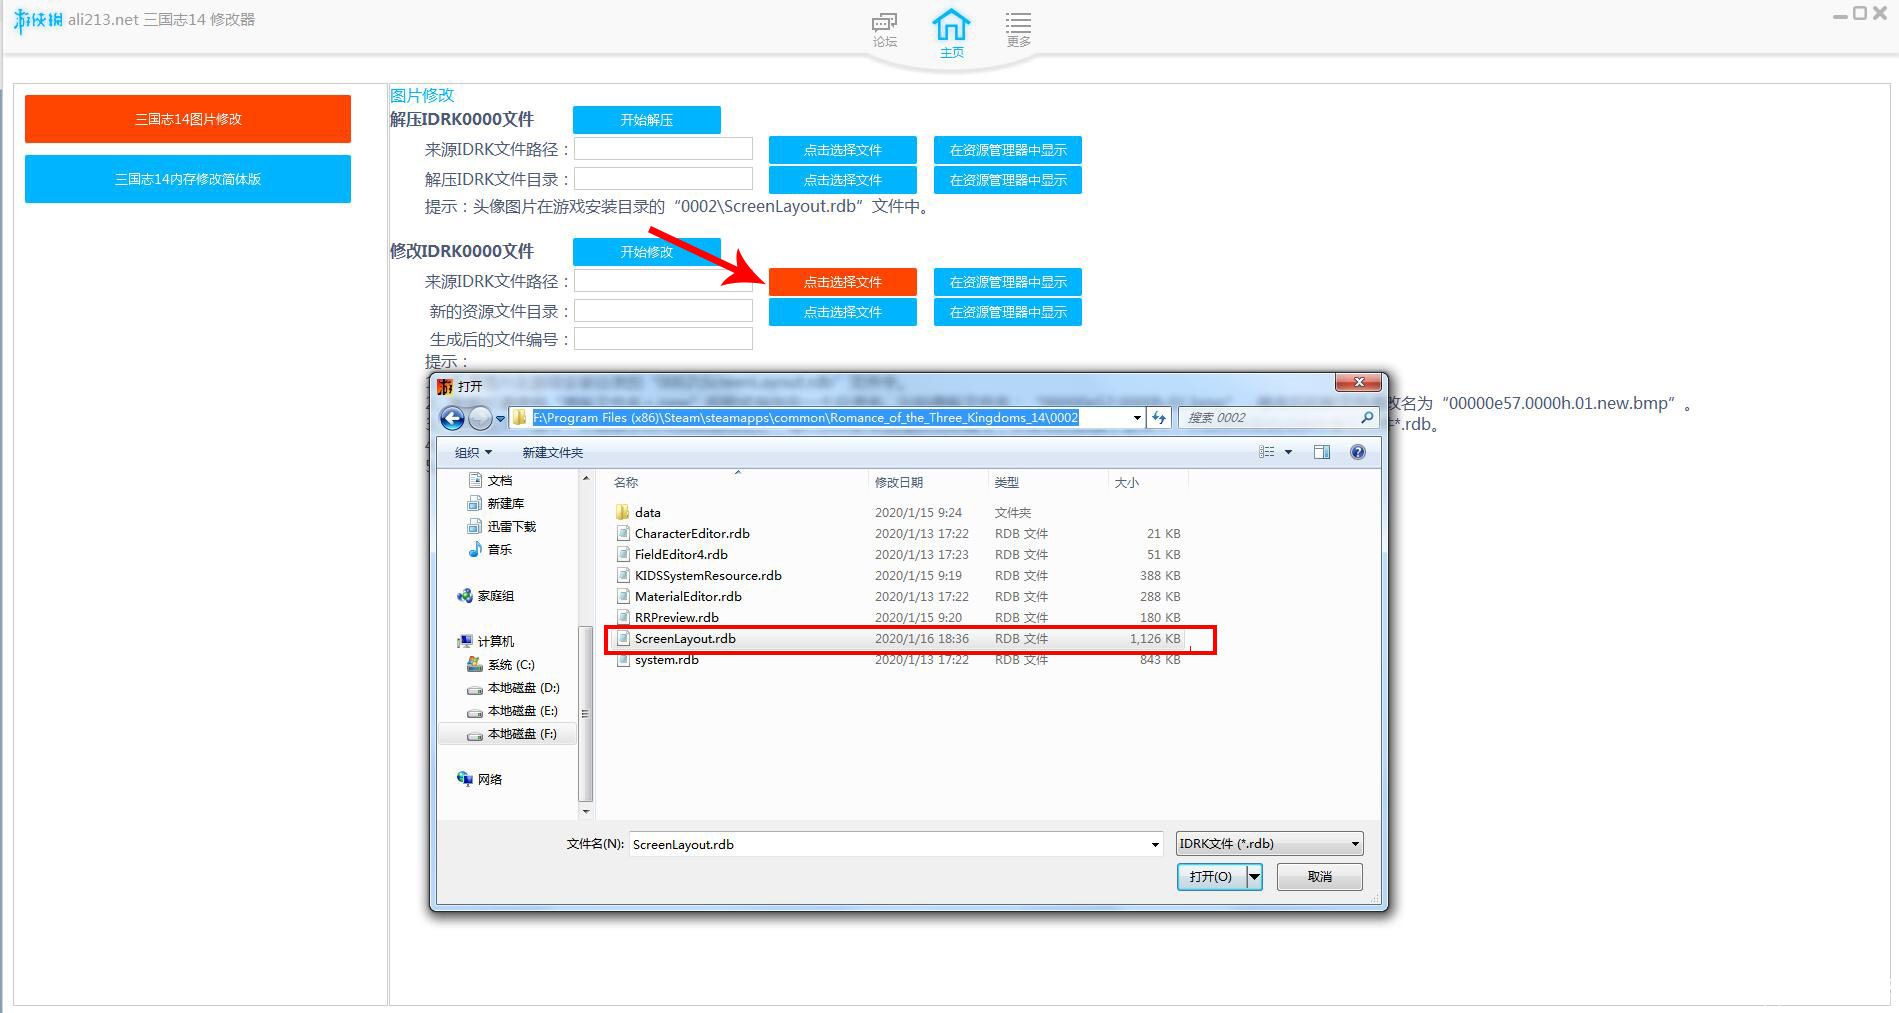Click the 文件名 input box
1899x1013 pixels.
click(x=896, y=844)
